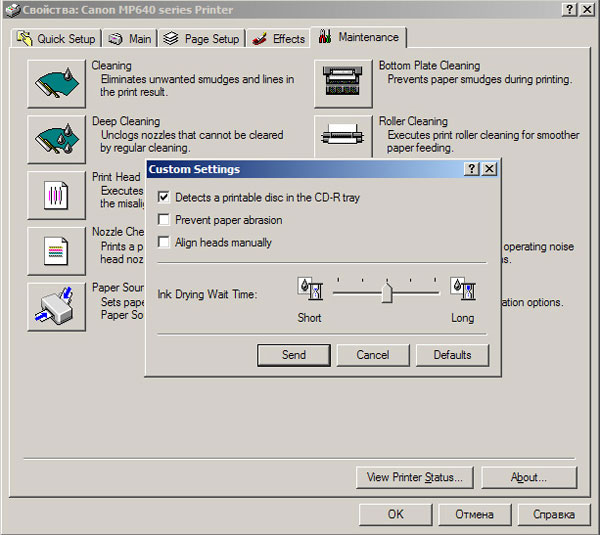Start Deep Cleaning via its icon
The width and height of the screenshot is (600, 535).
coord(56,139)
